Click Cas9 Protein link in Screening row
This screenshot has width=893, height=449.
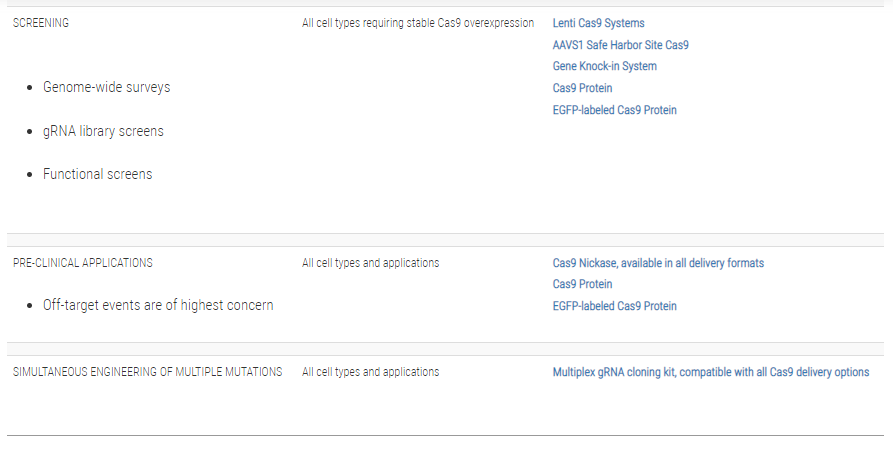tap(582, 88)
